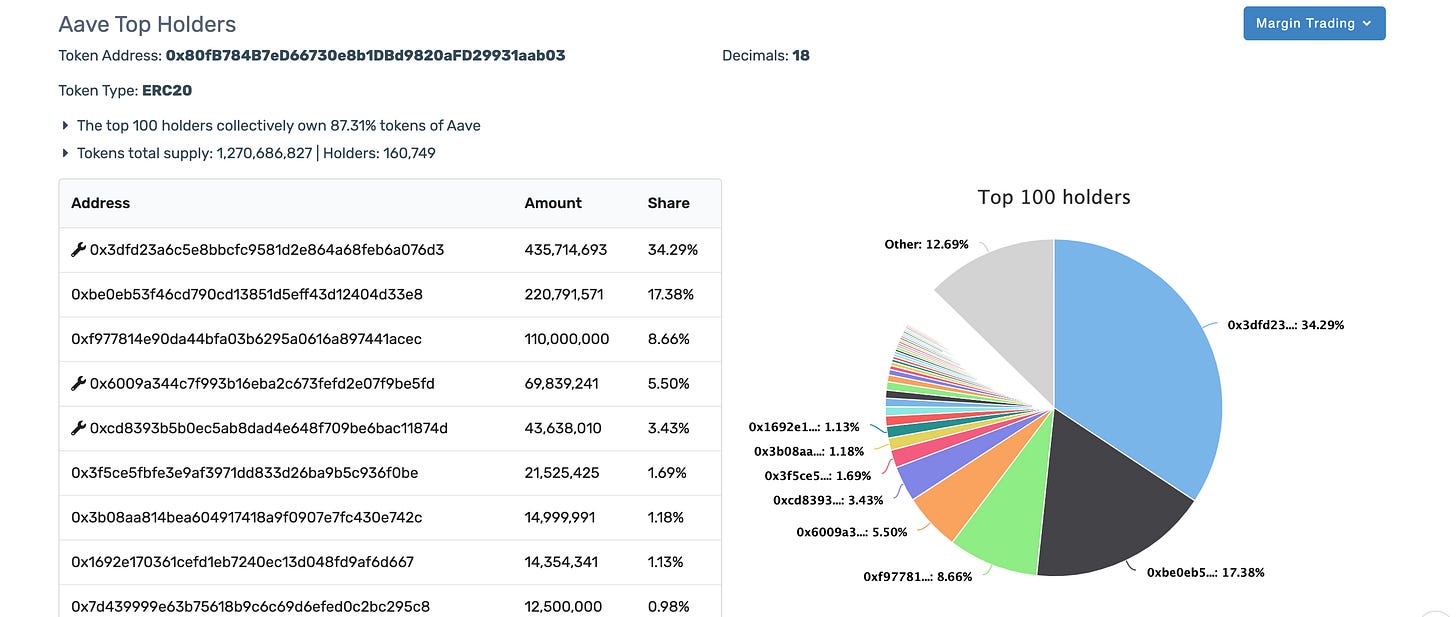Expand the top 100 holders bullet
Viewport: 1456px width, 617px height.
click(x=65, y=126)
